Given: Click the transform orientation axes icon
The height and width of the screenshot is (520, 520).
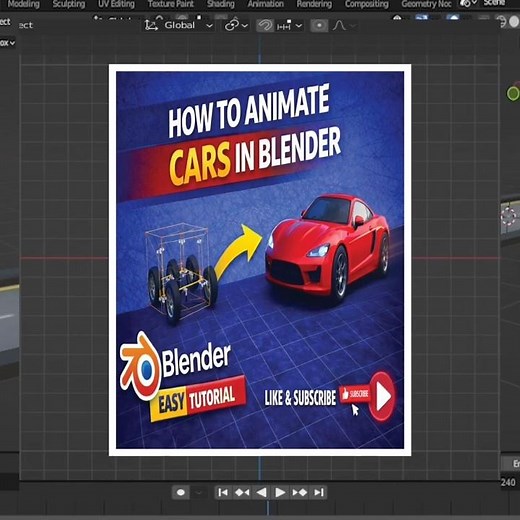Looking at the screenshot, I should click(151, 25).
